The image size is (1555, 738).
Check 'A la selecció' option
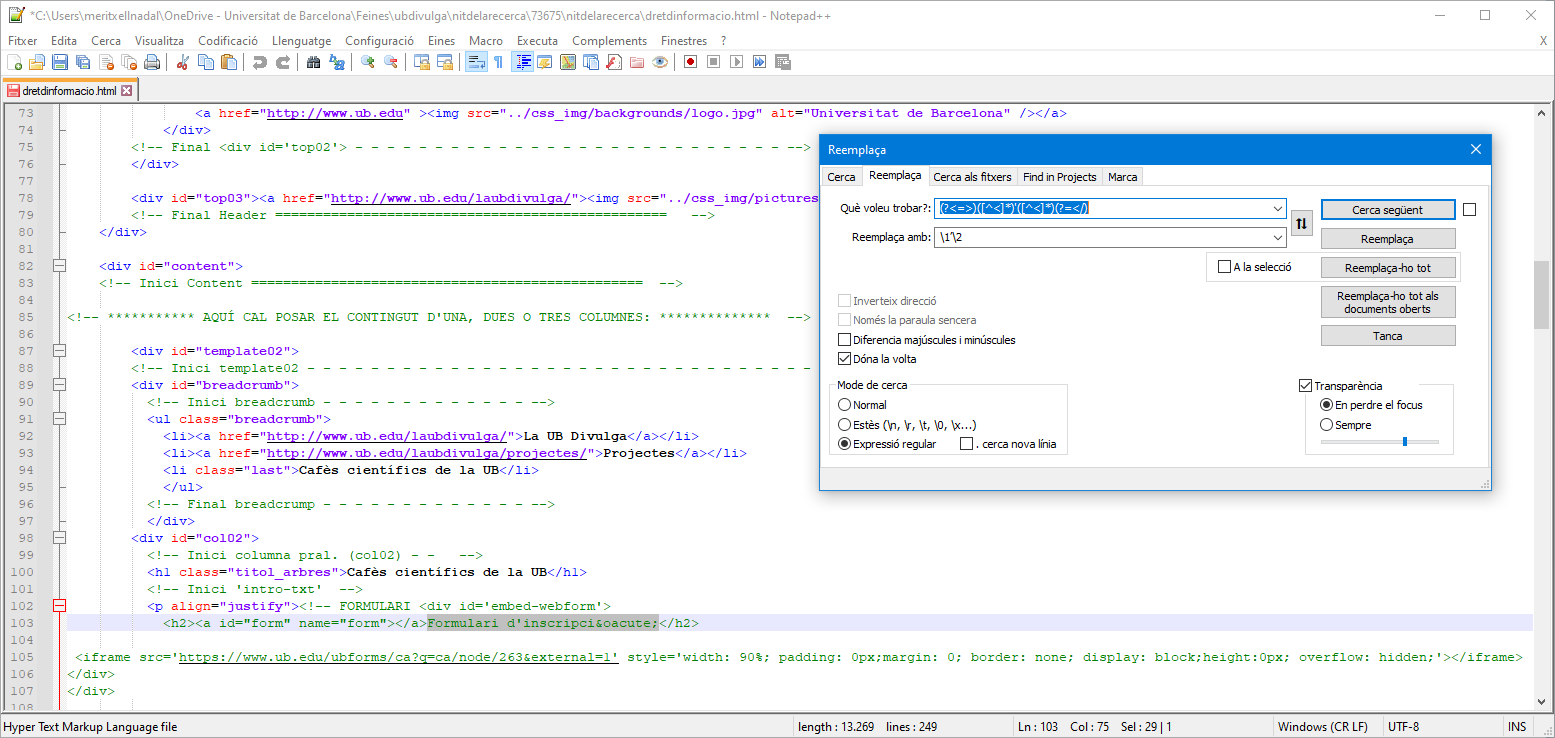(x=1225, y=267)
